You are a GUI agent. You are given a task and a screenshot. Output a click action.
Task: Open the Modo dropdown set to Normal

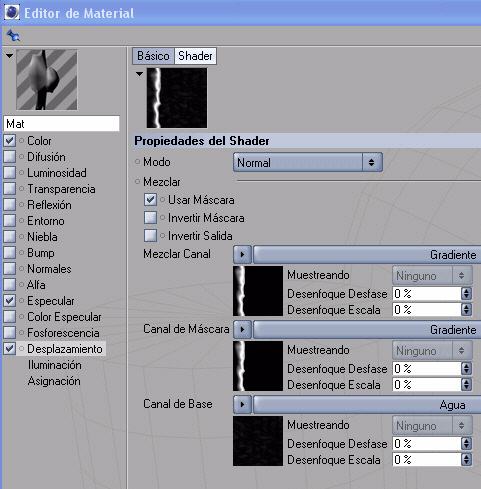(308, 162)
